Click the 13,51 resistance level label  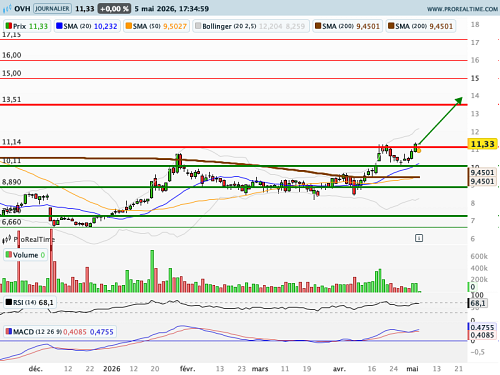point(12,99)
